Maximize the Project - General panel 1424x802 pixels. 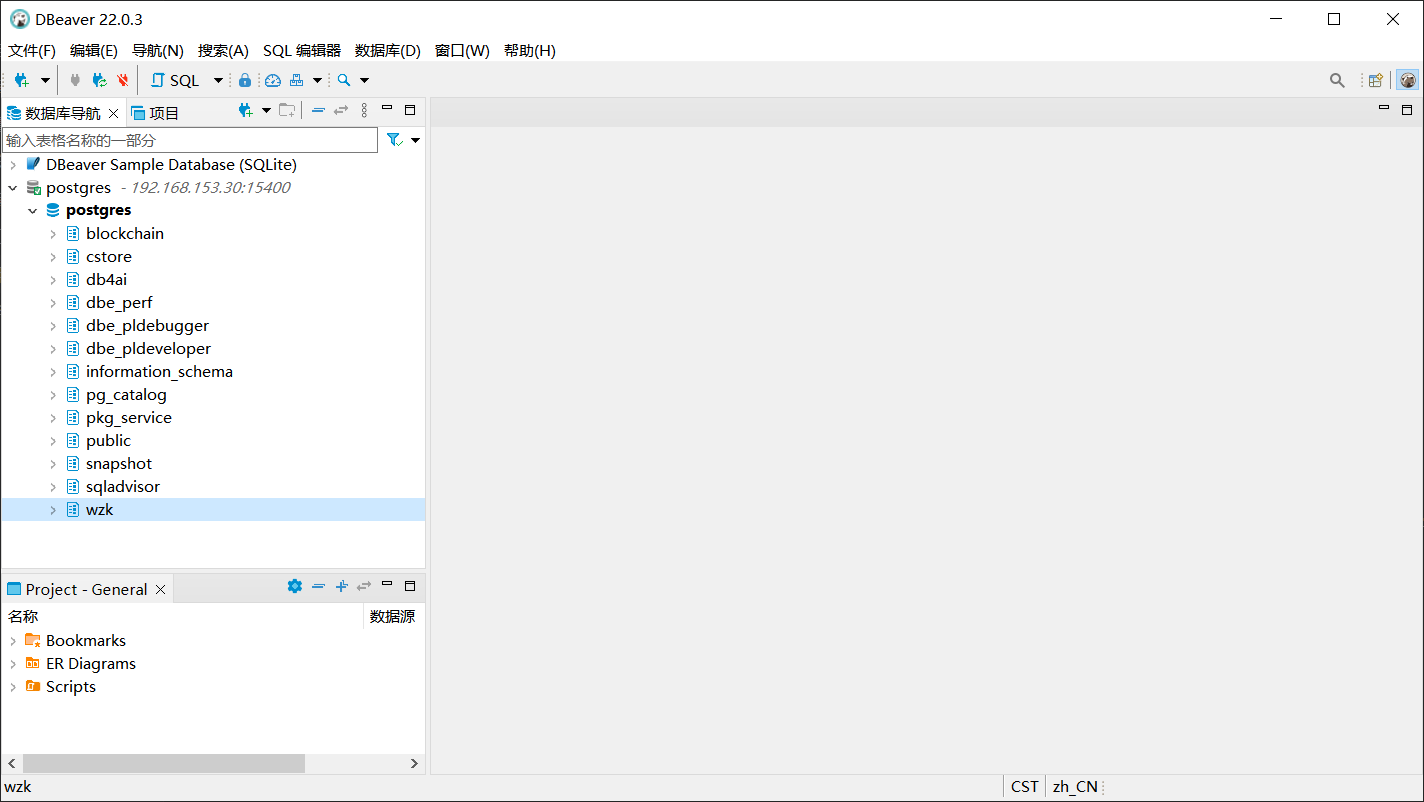pos(410,586)
